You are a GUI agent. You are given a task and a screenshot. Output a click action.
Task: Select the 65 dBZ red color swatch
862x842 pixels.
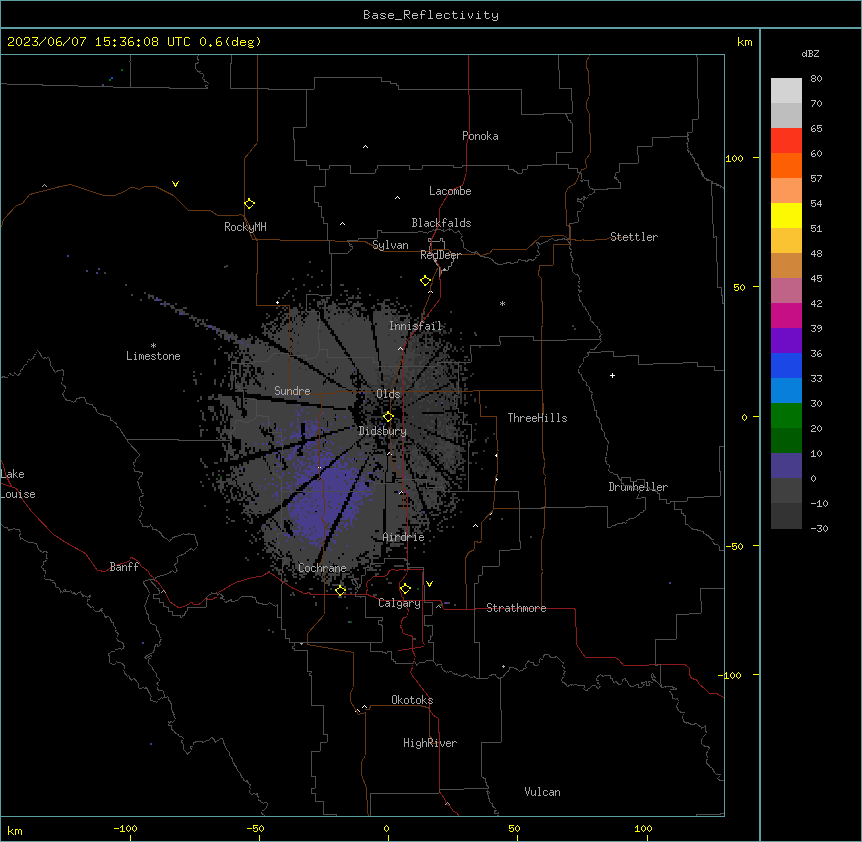786,141
